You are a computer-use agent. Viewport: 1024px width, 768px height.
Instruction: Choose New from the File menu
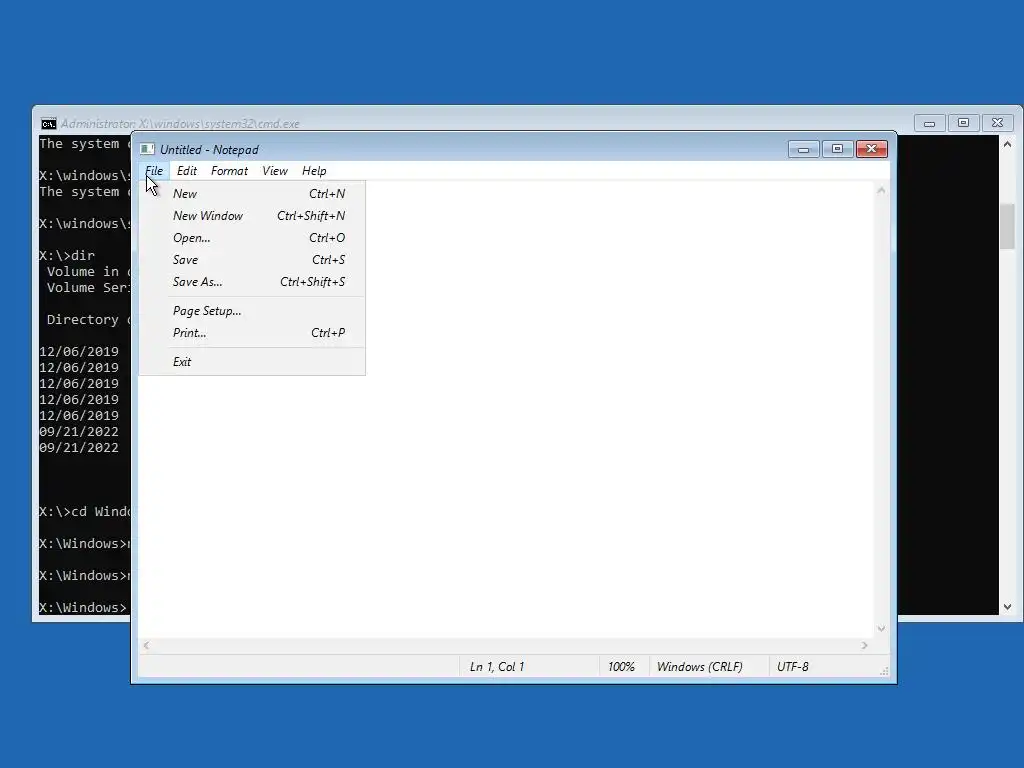click(252, 194)
